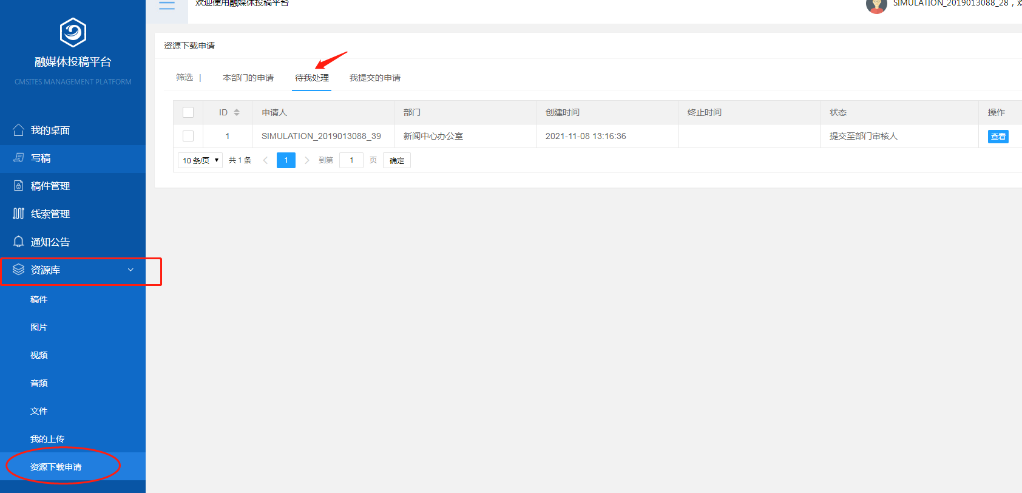This screenshot has height=493, width=1022.
Task: Click the hamburger menu collapse icon
Action: pyautogui.click(x=166, y=5)
